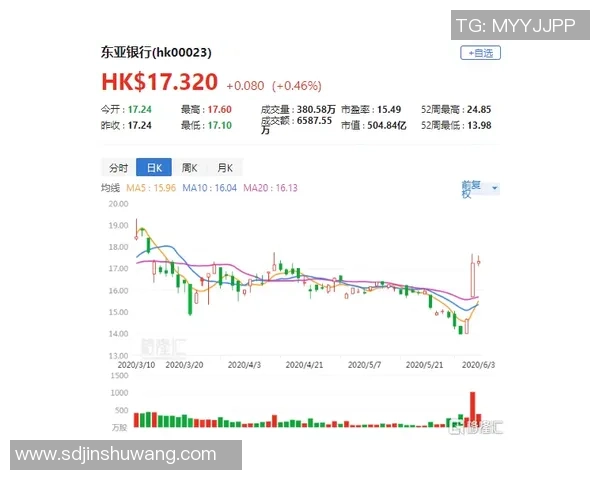
Task: Switch to the 分时 intraday tab
Action: click(119, 168)
